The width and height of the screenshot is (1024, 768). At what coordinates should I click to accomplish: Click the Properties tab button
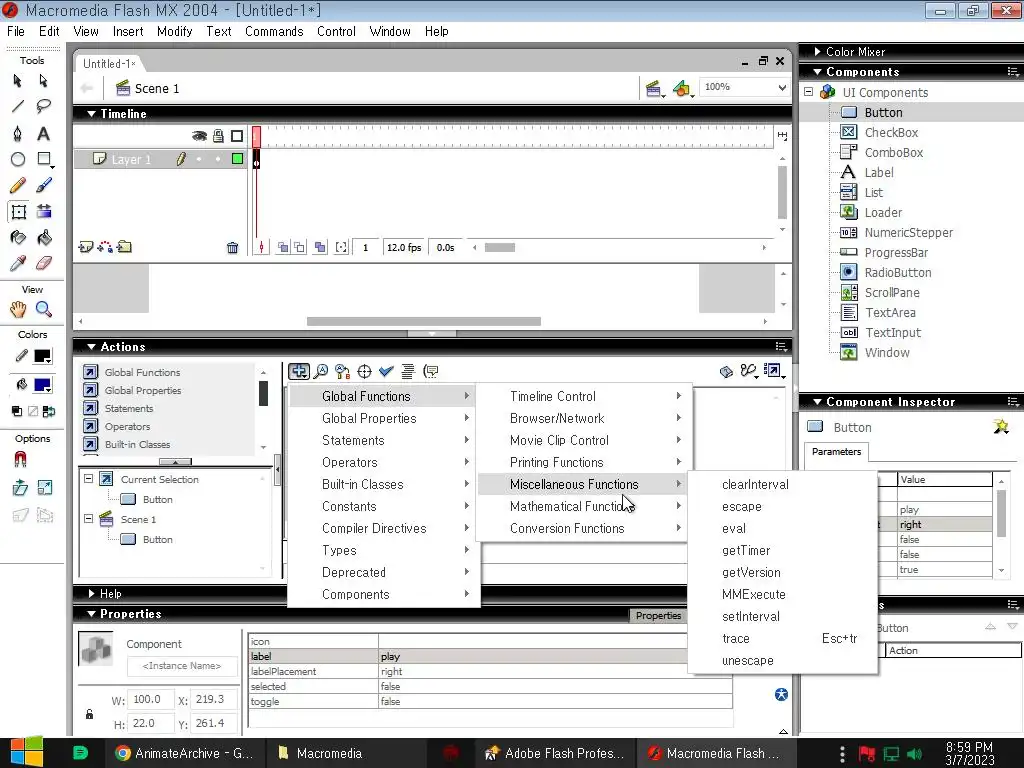coord(658,615)
